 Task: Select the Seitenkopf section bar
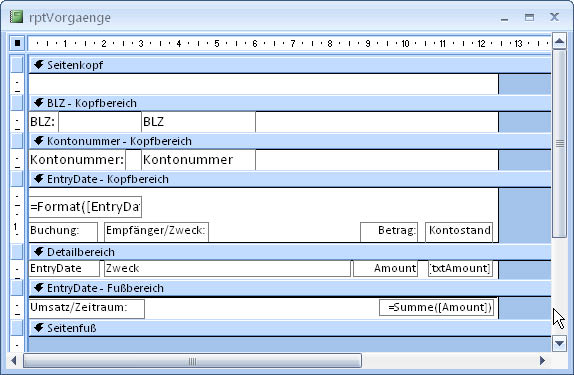click(290, 65)
